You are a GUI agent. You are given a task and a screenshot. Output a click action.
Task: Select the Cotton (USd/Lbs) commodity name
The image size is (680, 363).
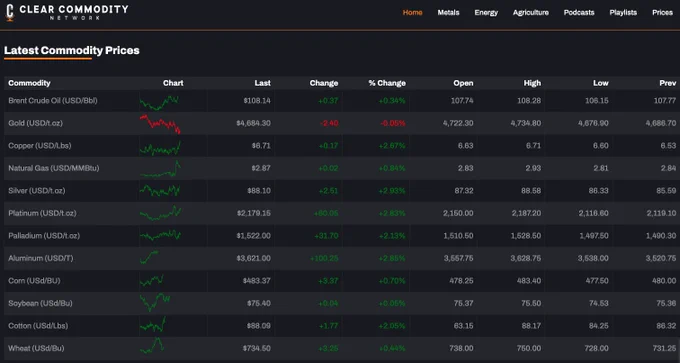(x=38, y=326)
